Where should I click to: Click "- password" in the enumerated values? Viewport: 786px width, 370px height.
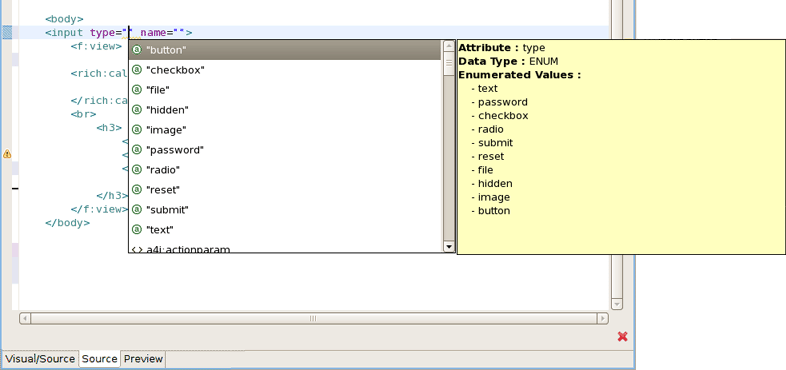click(499, 102)
